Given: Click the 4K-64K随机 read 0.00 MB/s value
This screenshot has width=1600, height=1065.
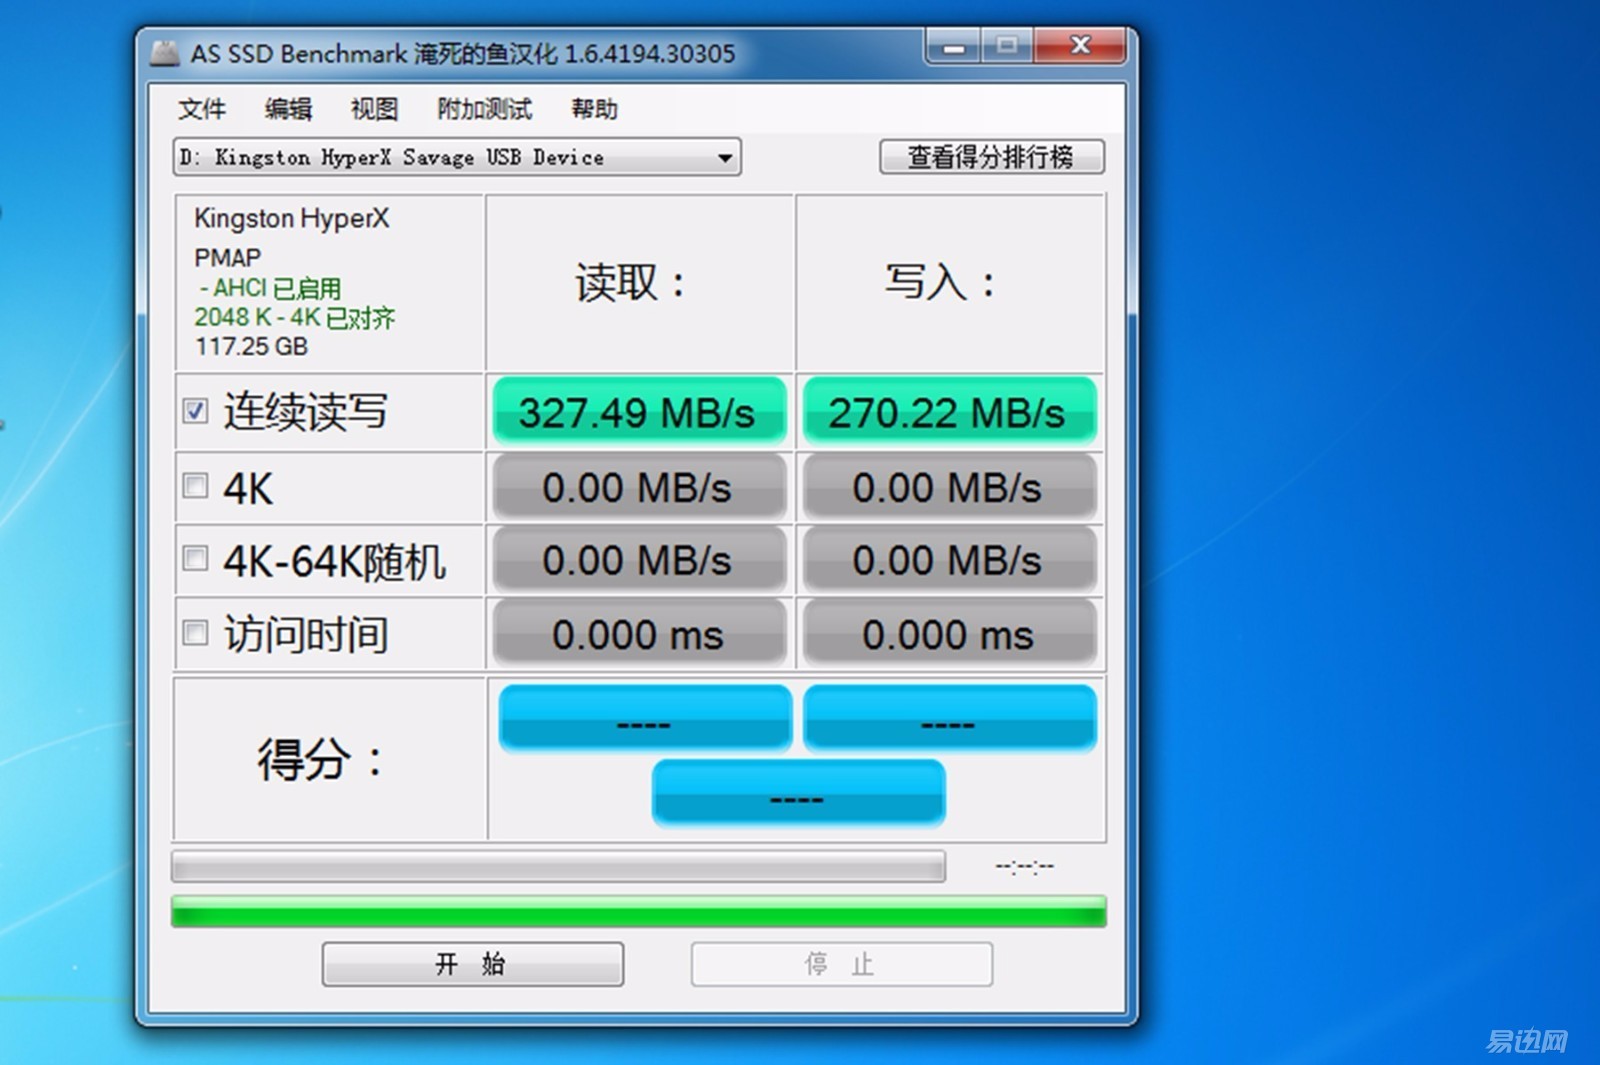Looking at the screenshot, I should point(639,561).
